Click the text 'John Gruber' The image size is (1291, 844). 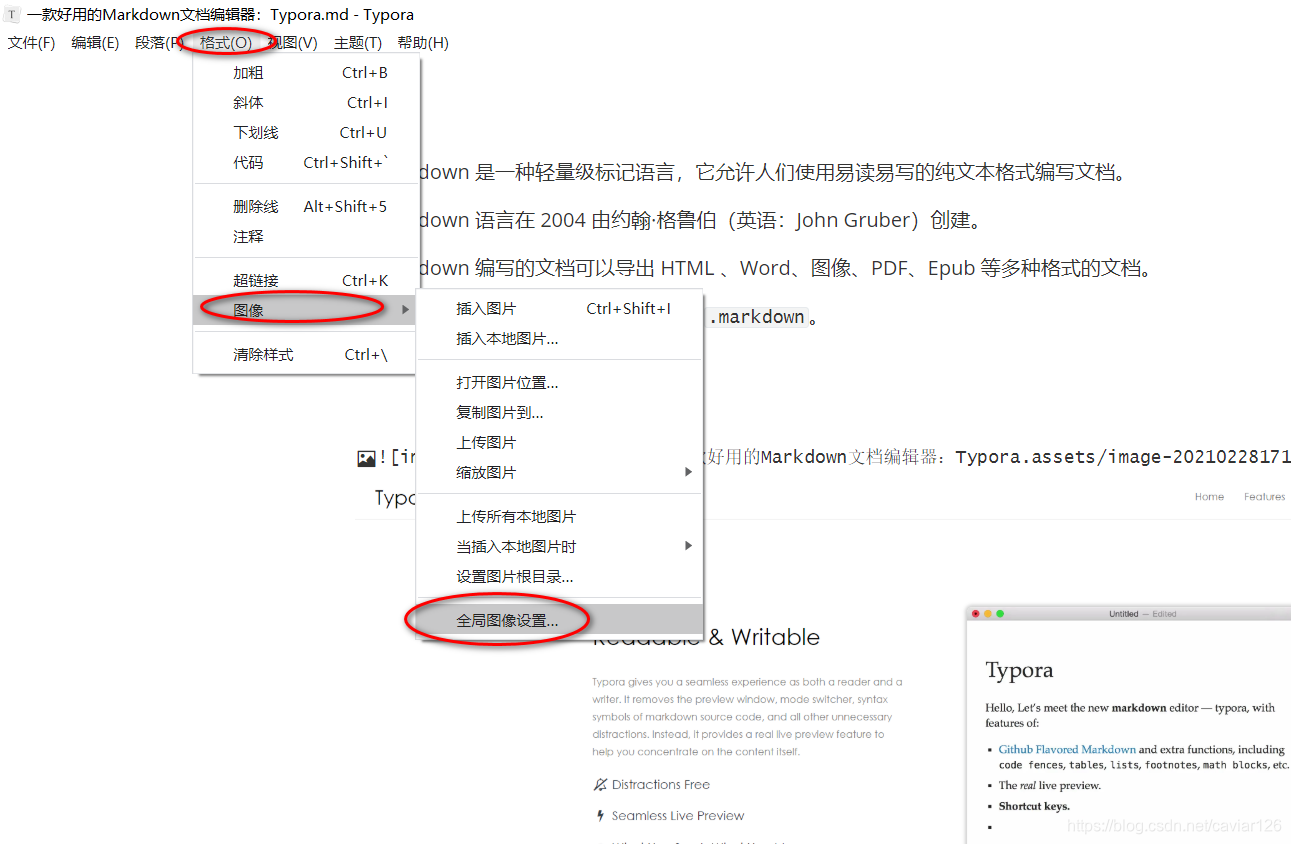pos(852,221)
